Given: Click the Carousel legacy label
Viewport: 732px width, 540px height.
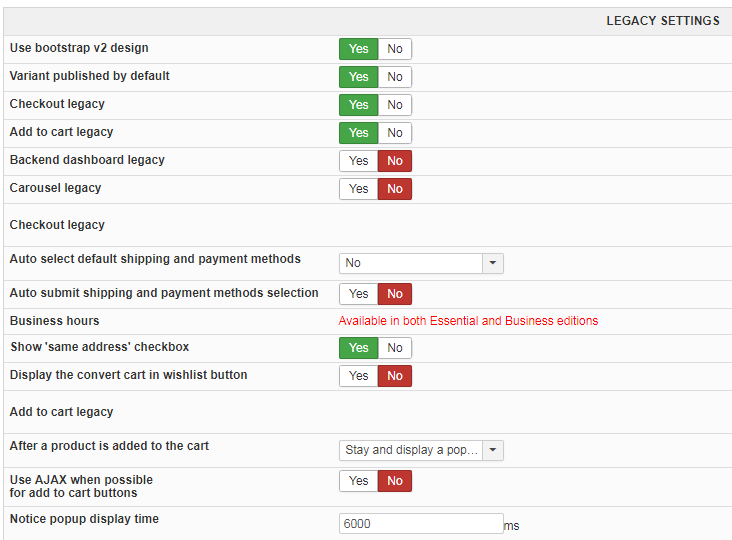Looking at the screenshot, I should point(56,188).
